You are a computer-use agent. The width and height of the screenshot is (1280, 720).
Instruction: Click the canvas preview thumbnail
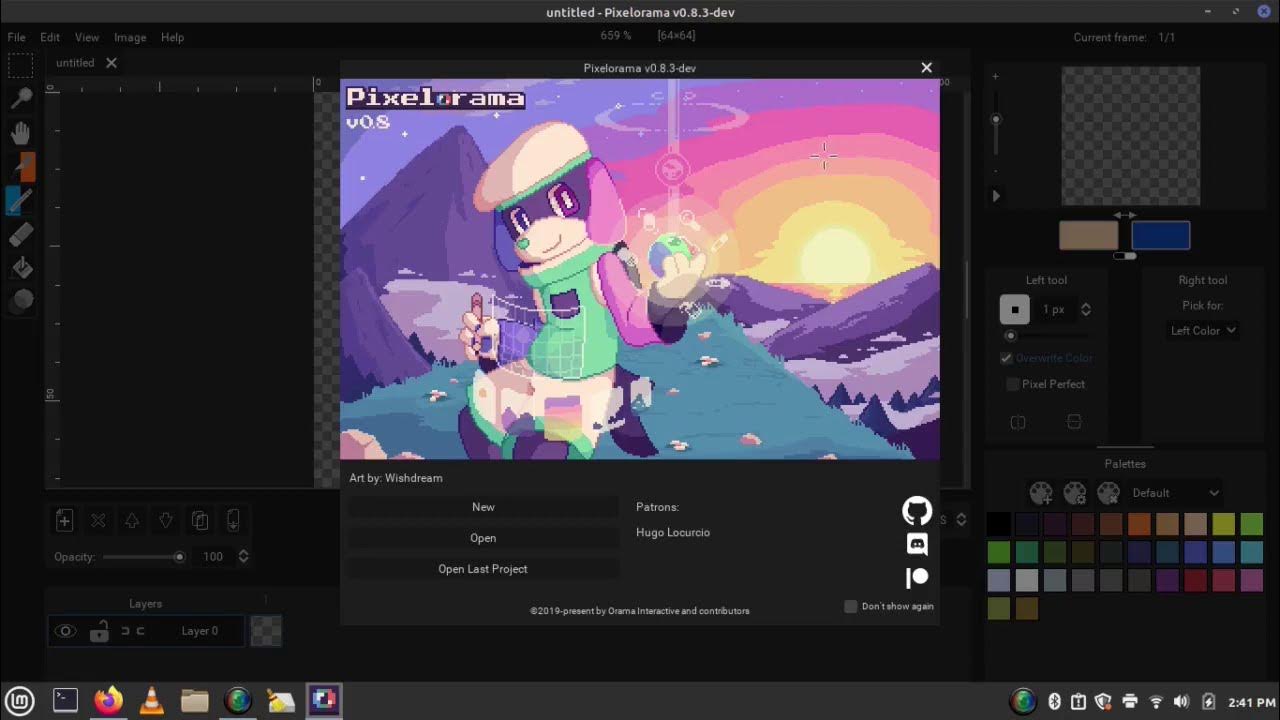coord(1131,136)
